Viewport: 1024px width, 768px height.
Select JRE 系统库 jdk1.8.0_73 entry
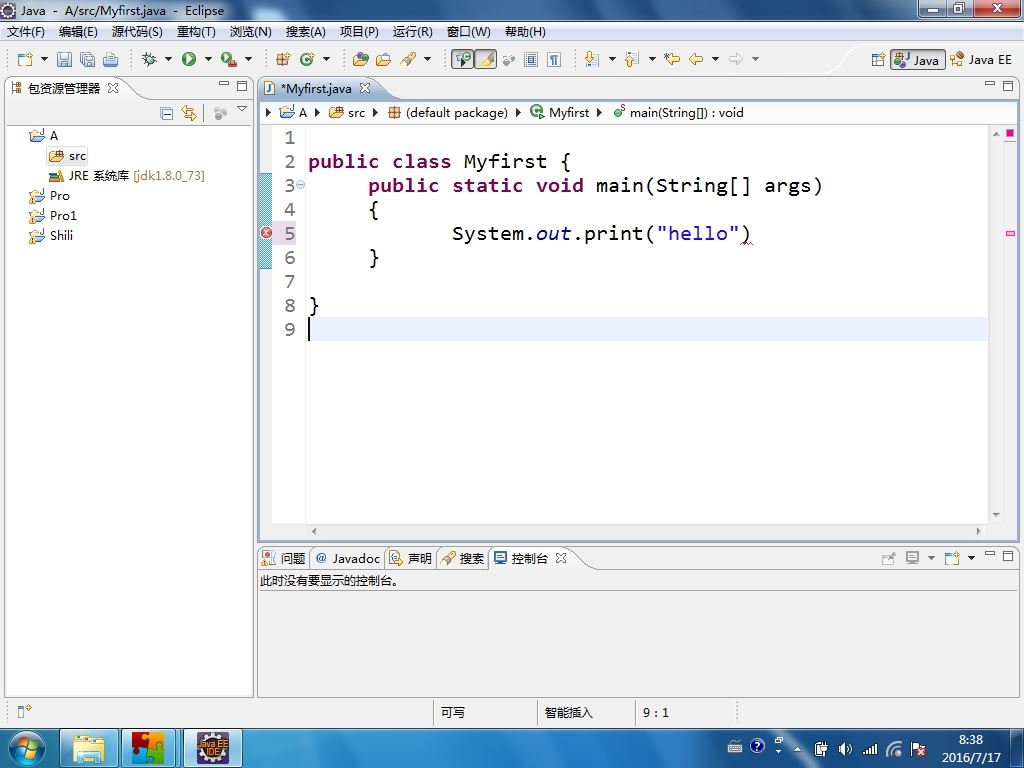click(x=127, y=176)
